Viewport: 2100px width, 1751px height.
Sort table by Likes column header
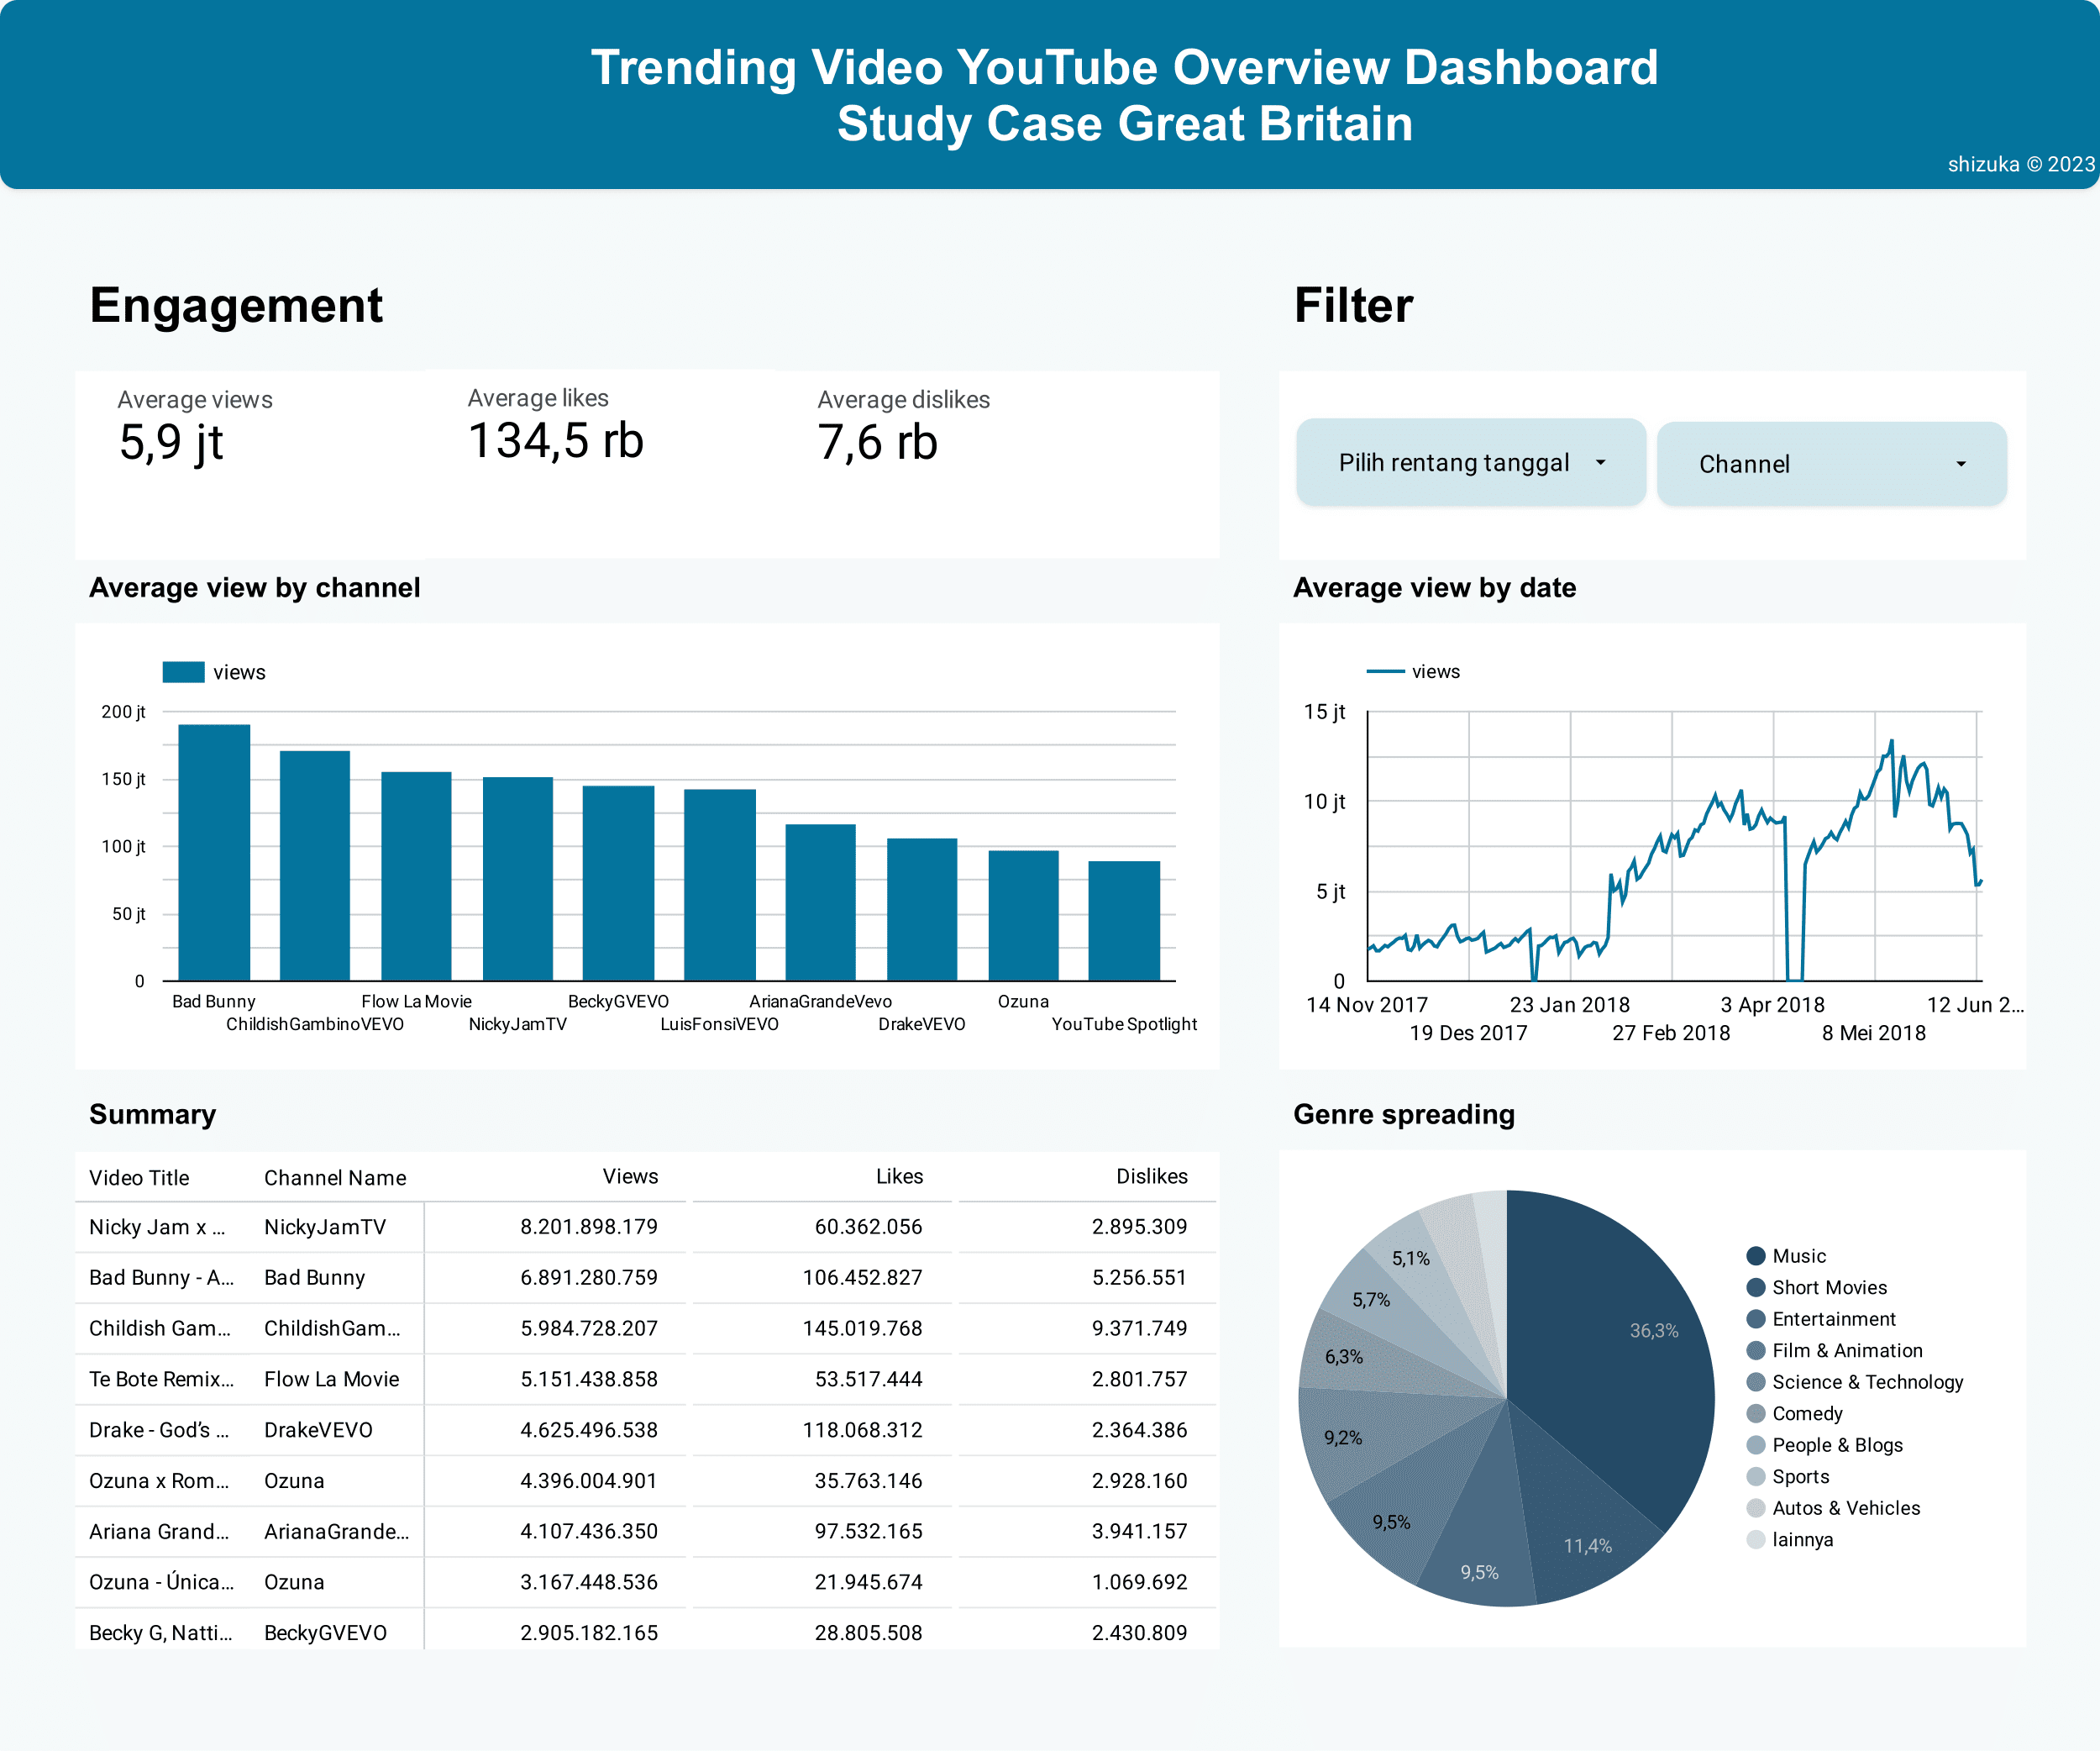(899, 1177)
